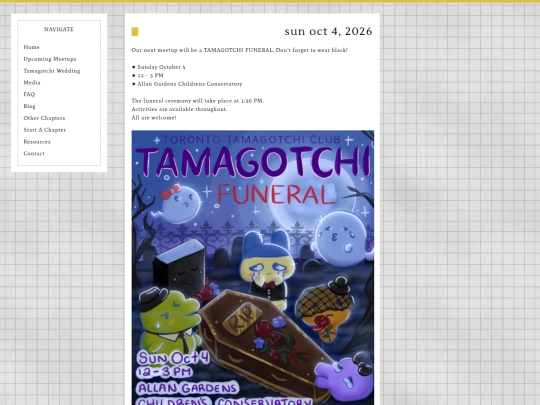Screen dimensions: 540x405
Task: Open the FAQ page
Action: [x=29, y=94]
